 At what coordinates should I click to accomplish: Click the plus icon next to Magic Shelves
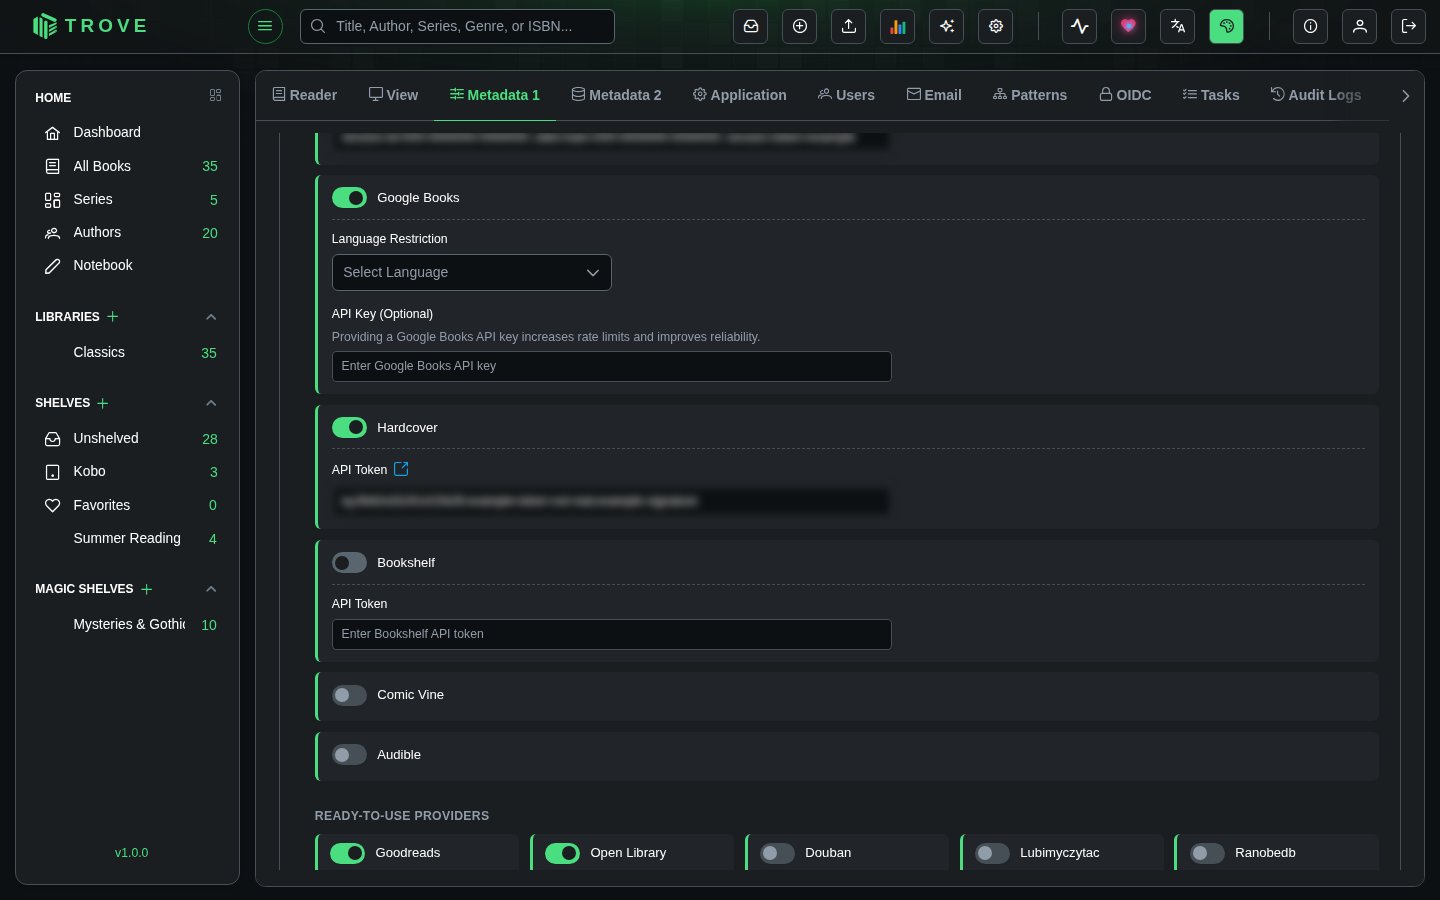147,589
